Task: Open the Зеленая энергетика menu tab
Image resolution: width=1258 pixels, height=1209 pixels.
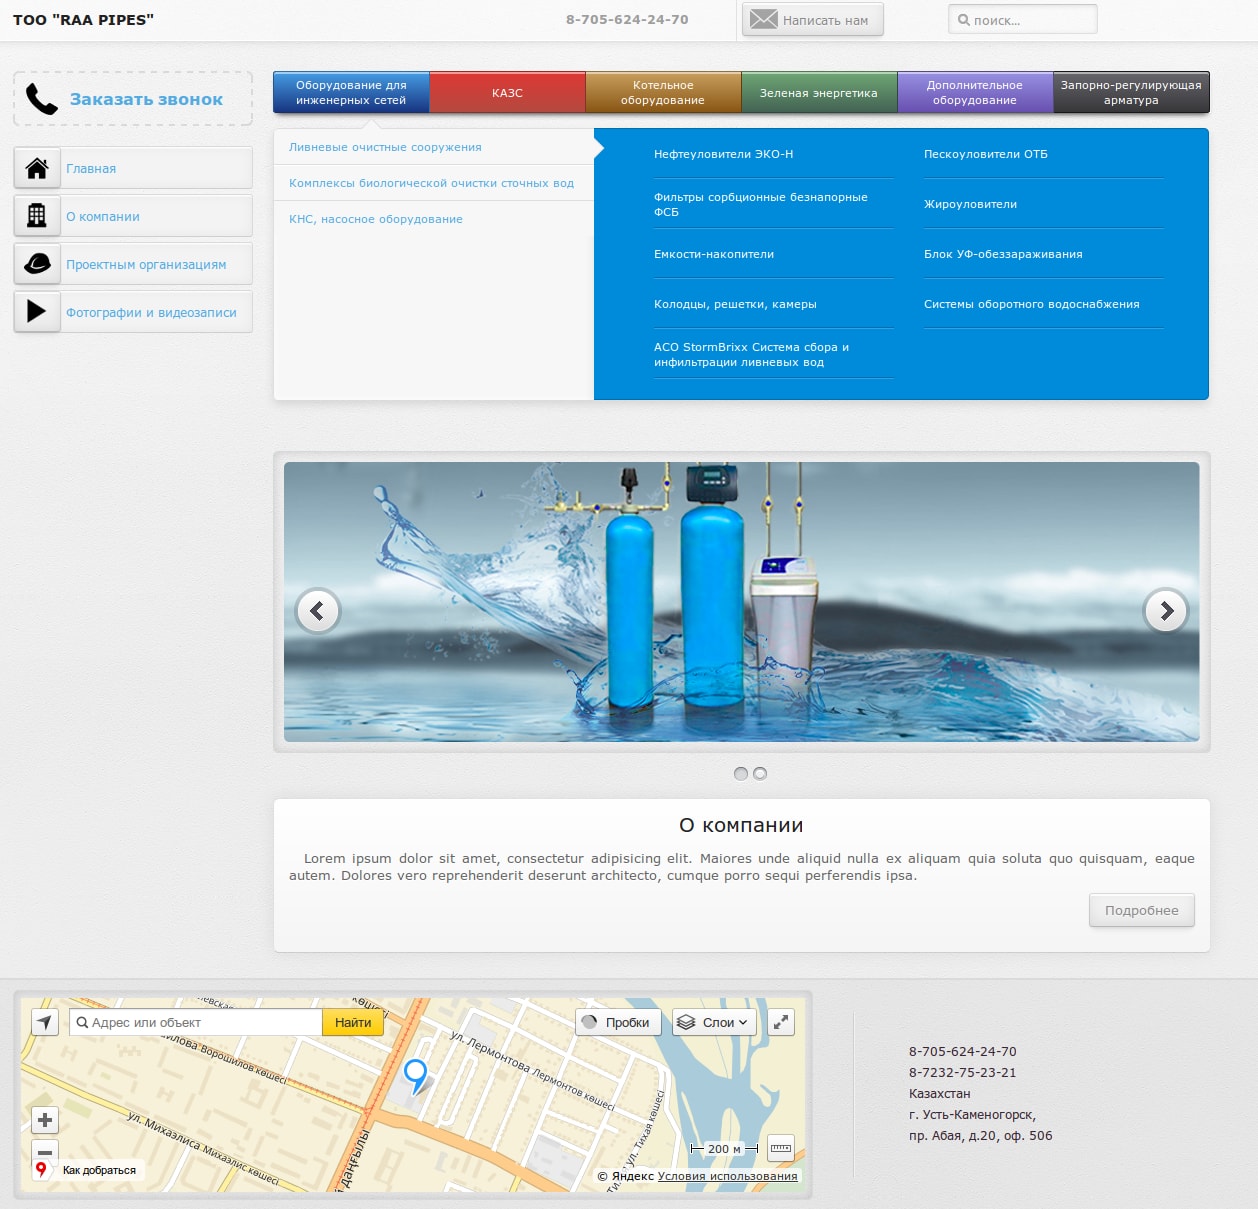Action: [818, 93]
